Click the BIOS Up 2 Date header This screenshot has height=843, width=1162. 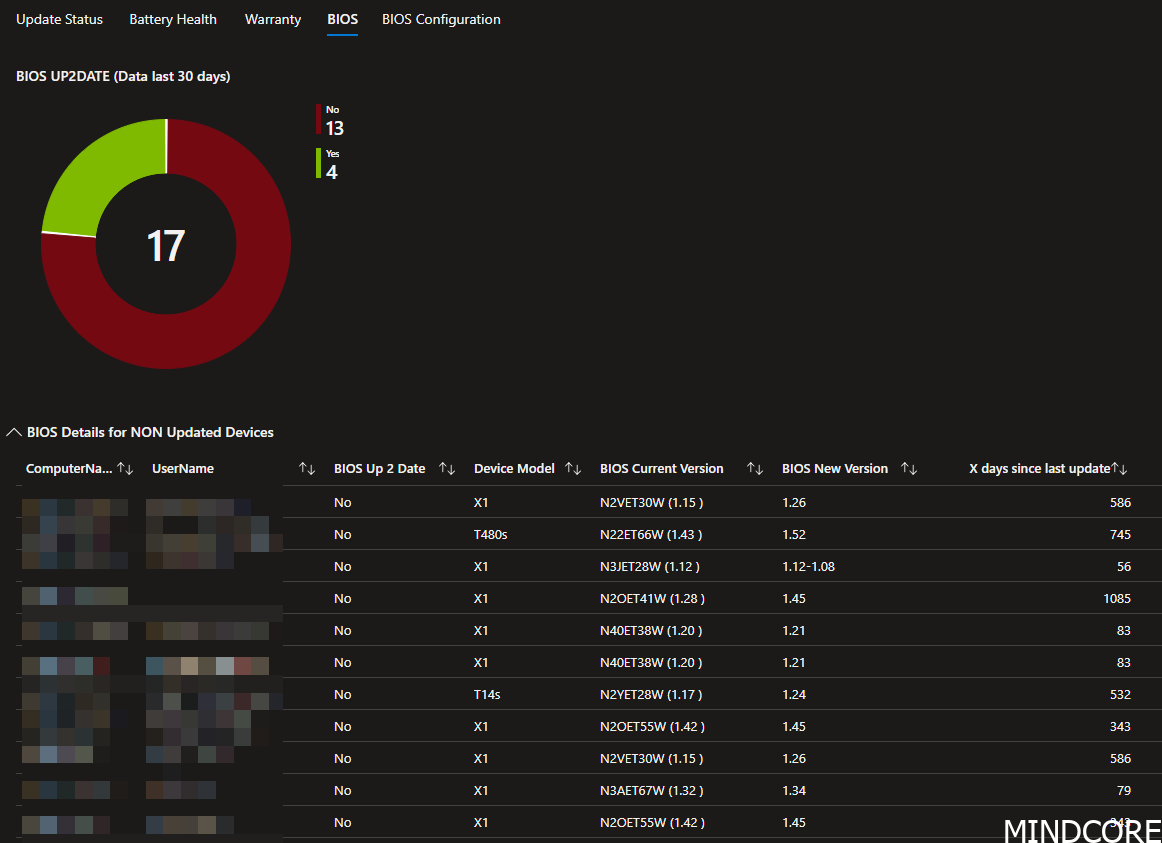379,468
